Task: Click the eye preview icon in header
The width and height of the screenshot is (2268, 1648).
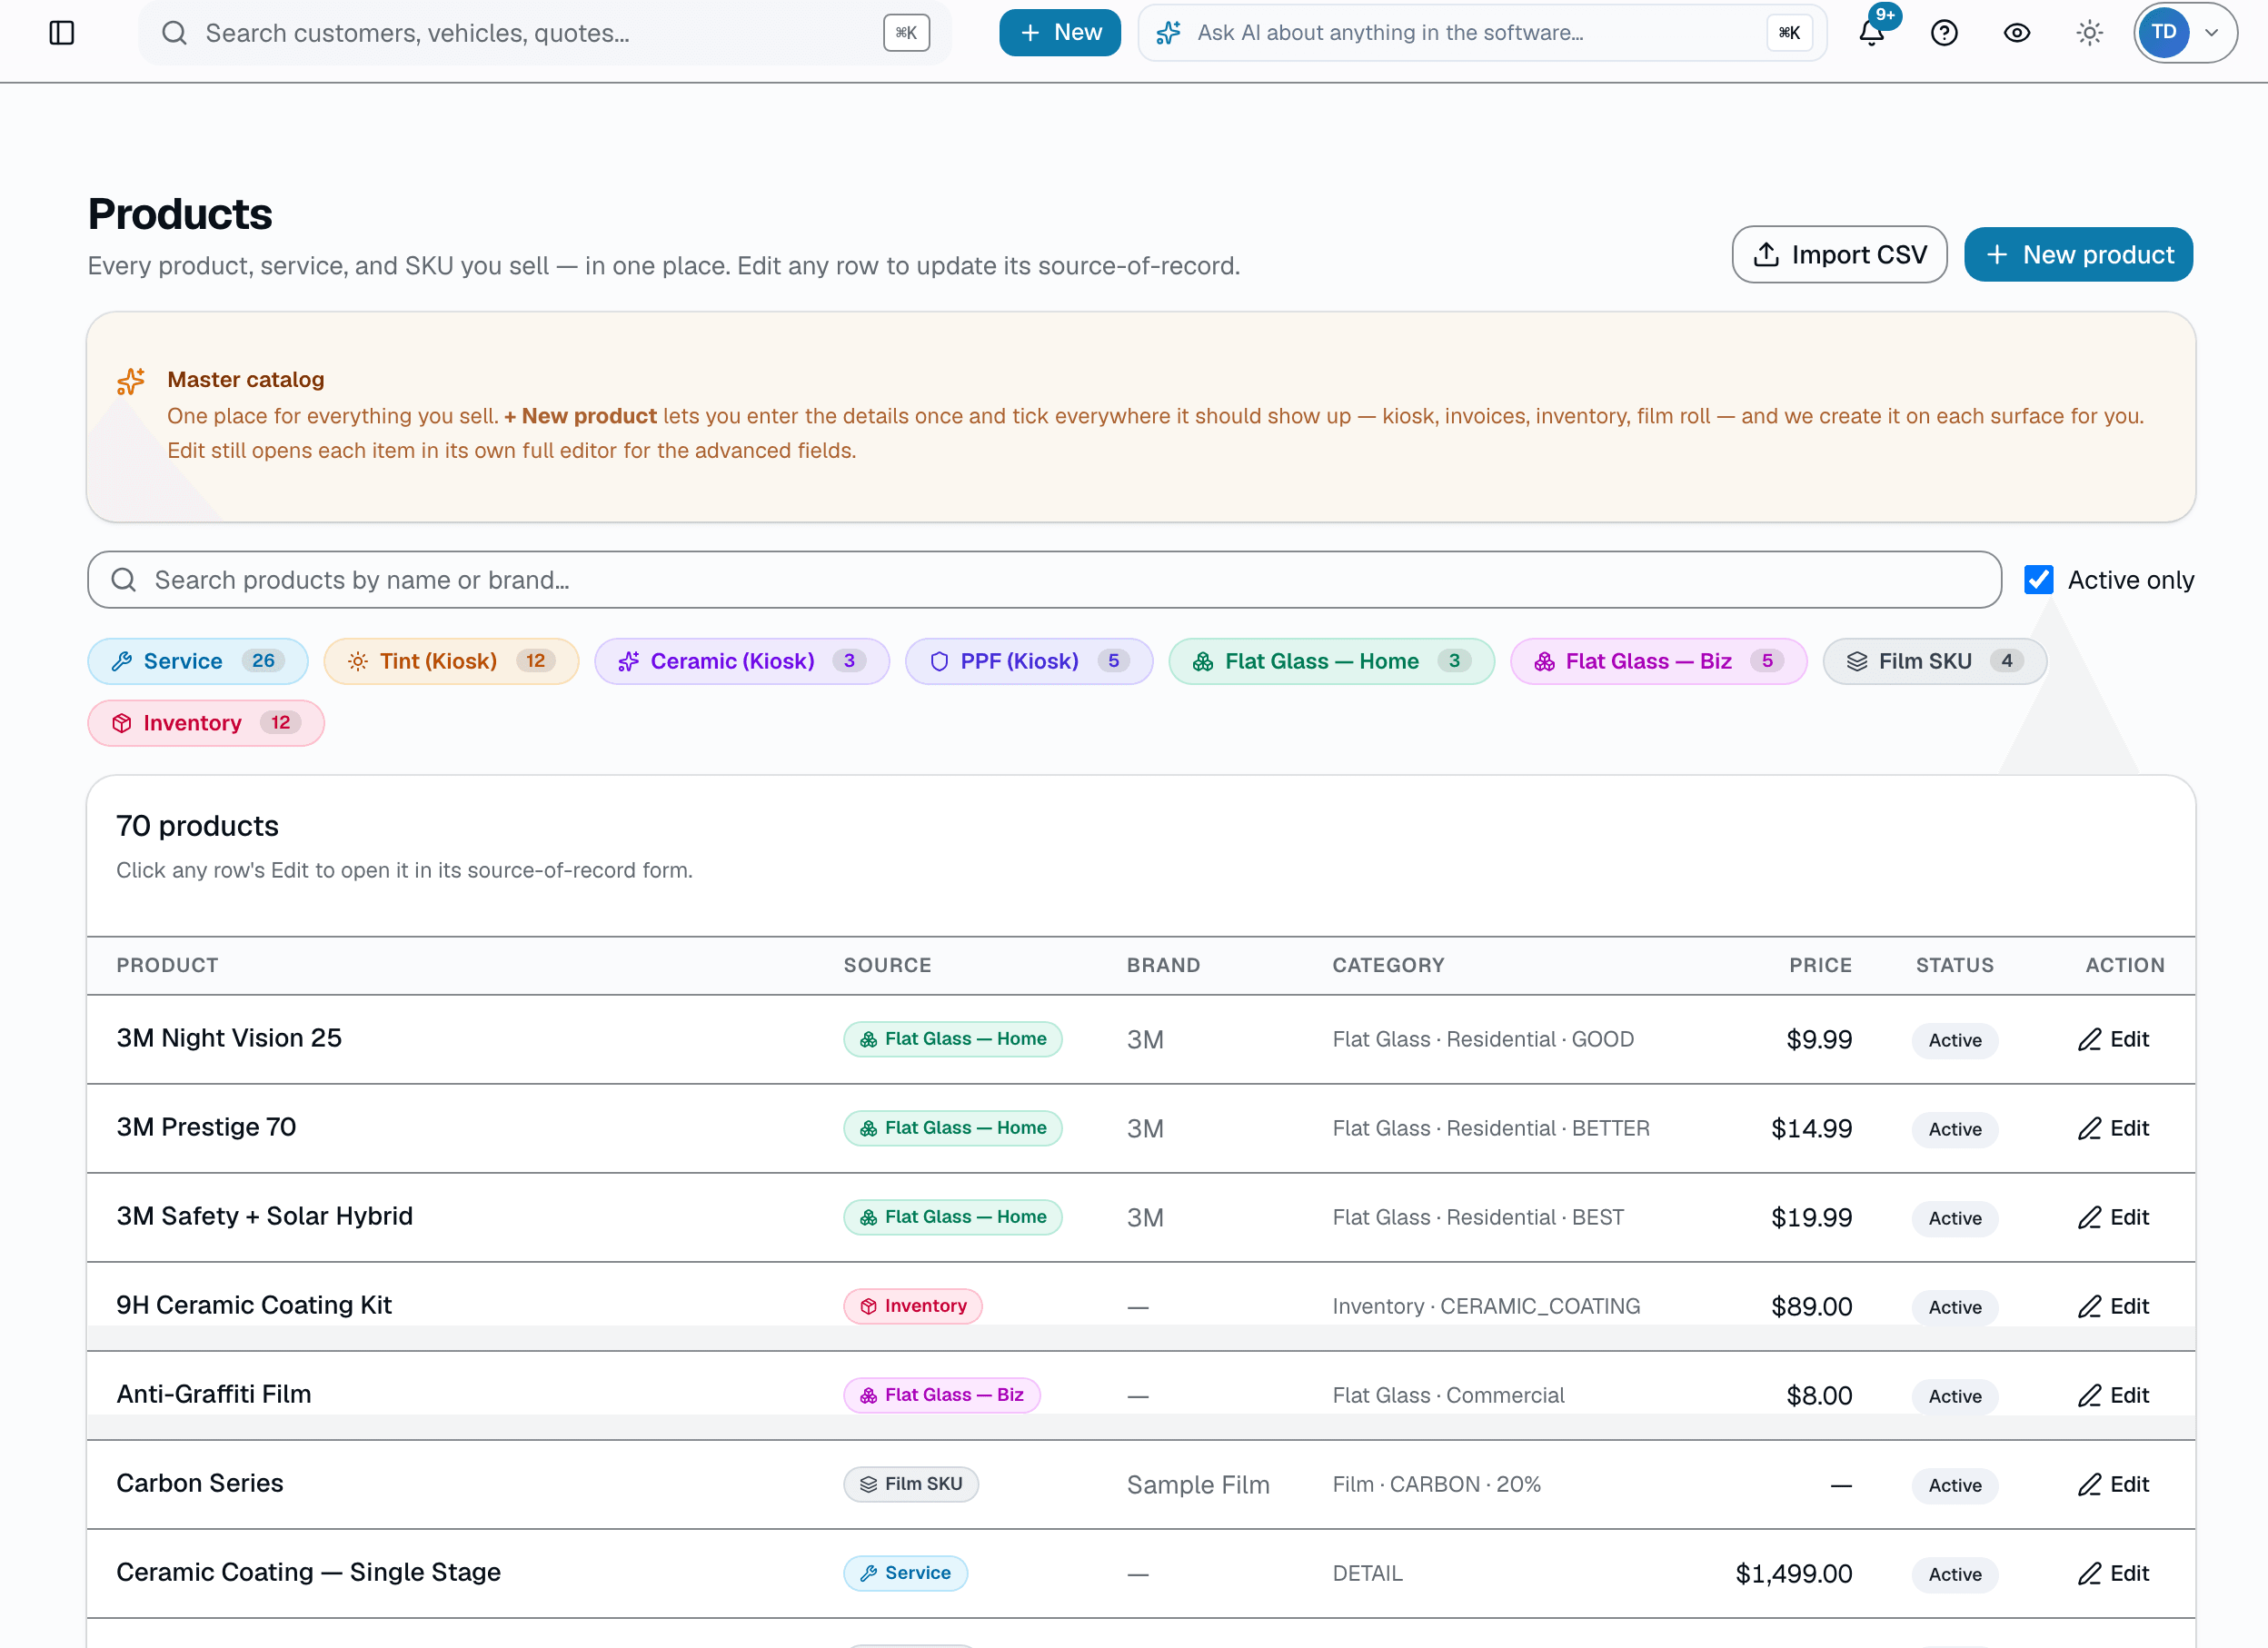Action: pyautogui.click(x=2017, y=33)
